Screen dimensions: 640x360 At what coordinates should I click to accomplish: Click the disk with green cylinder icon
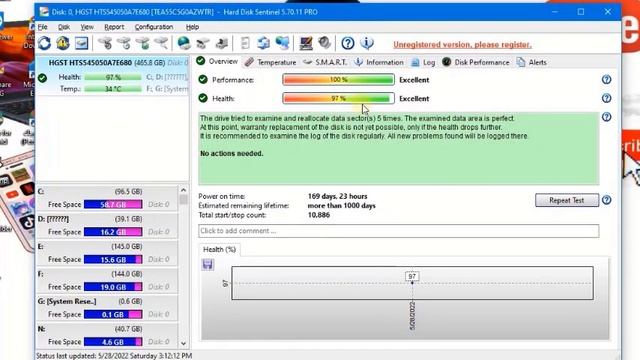[142, 43]
